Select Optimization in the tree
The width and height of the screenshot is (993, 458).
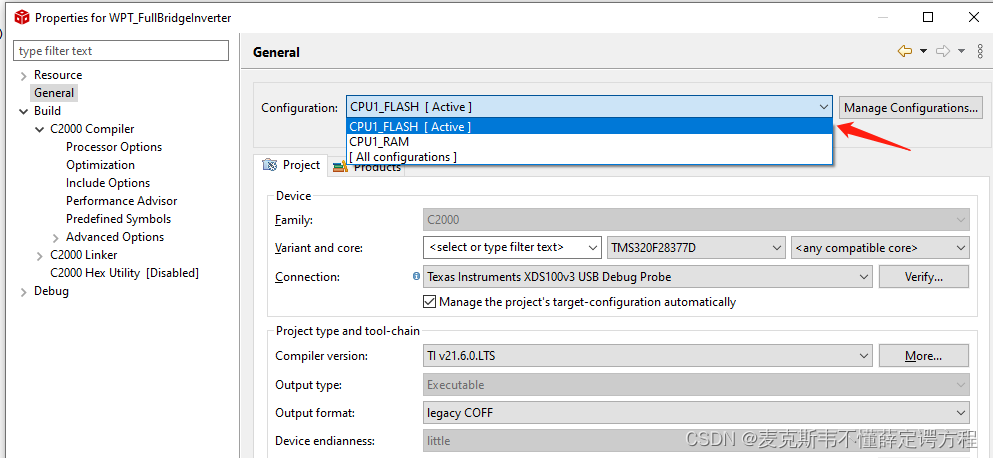pos(100,165)
